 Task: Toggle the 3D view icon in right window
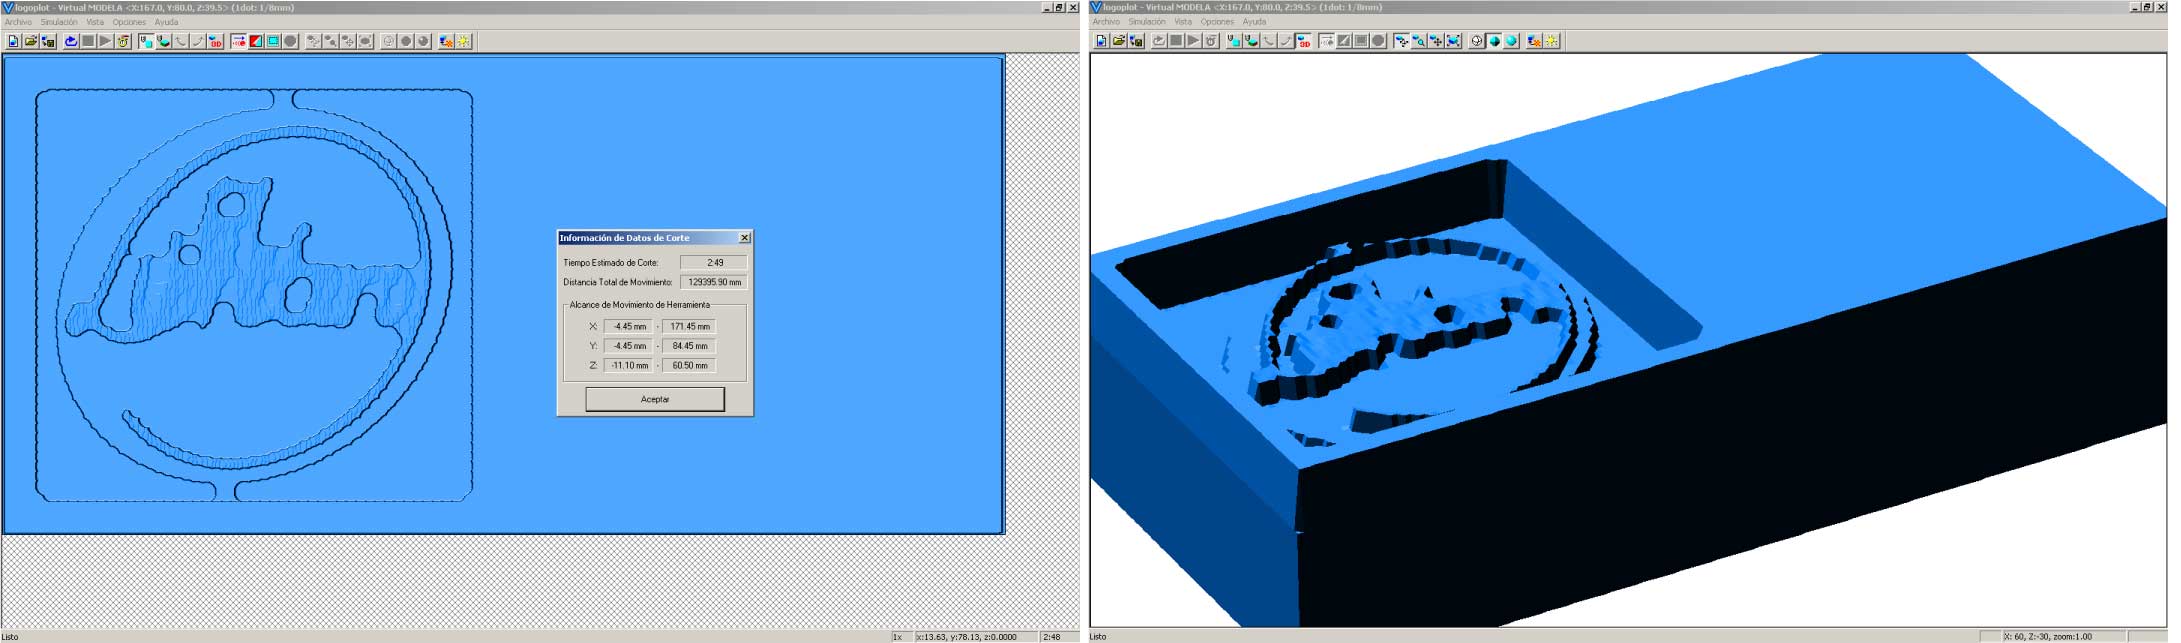pos(1304,41)
